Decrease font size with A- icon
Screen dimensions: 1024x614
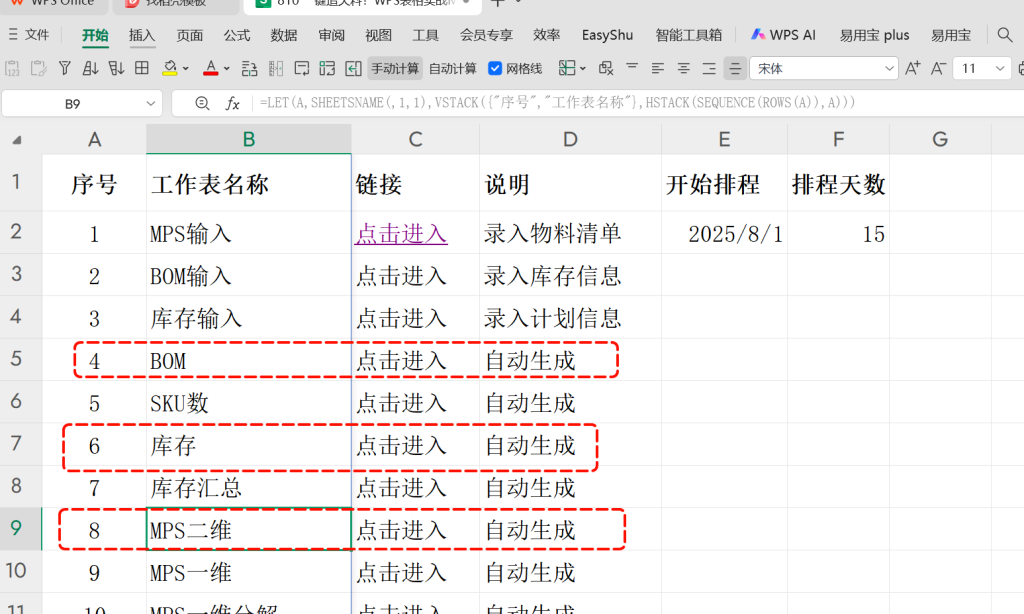pyautogui.click(x=938, y=68)
